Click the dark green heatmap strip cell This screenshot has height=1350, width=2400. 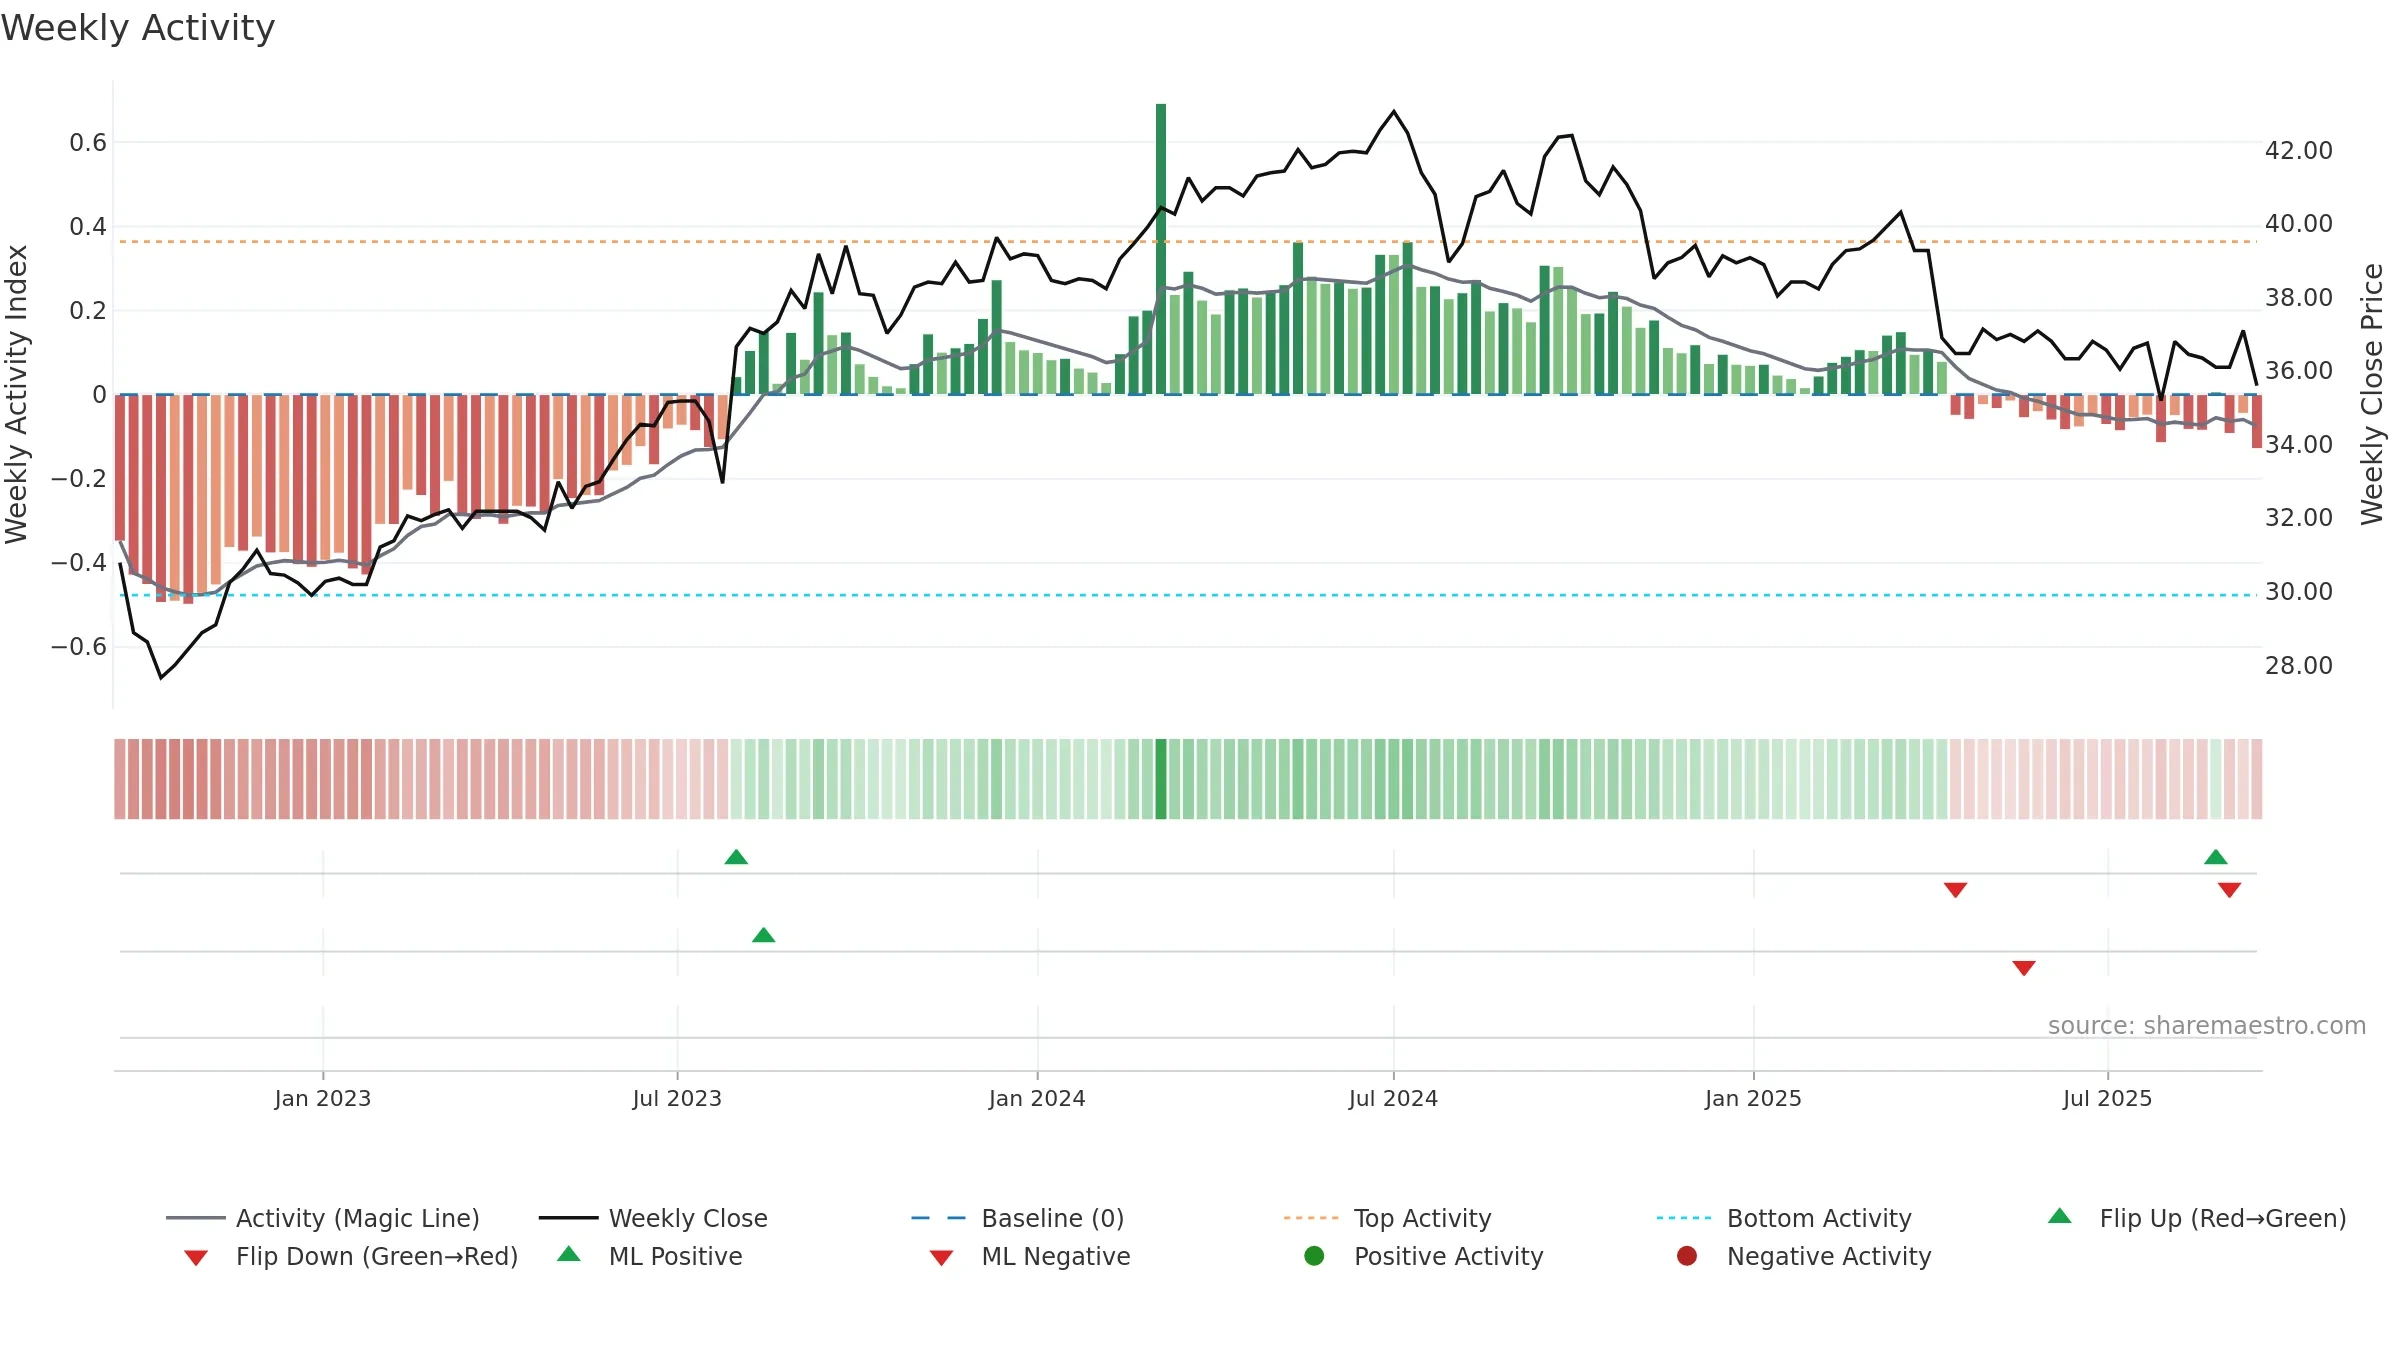tap(1161, 779)
